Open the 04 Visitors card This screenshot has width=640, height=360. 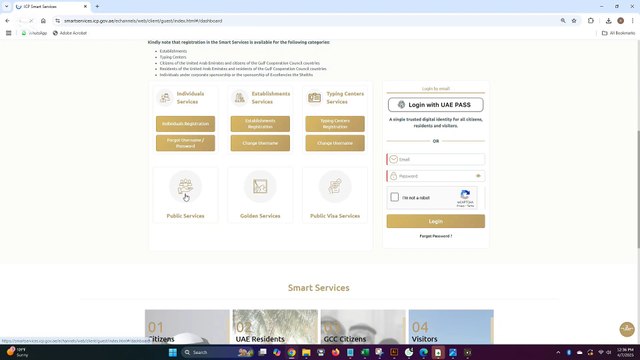[451, 327]
